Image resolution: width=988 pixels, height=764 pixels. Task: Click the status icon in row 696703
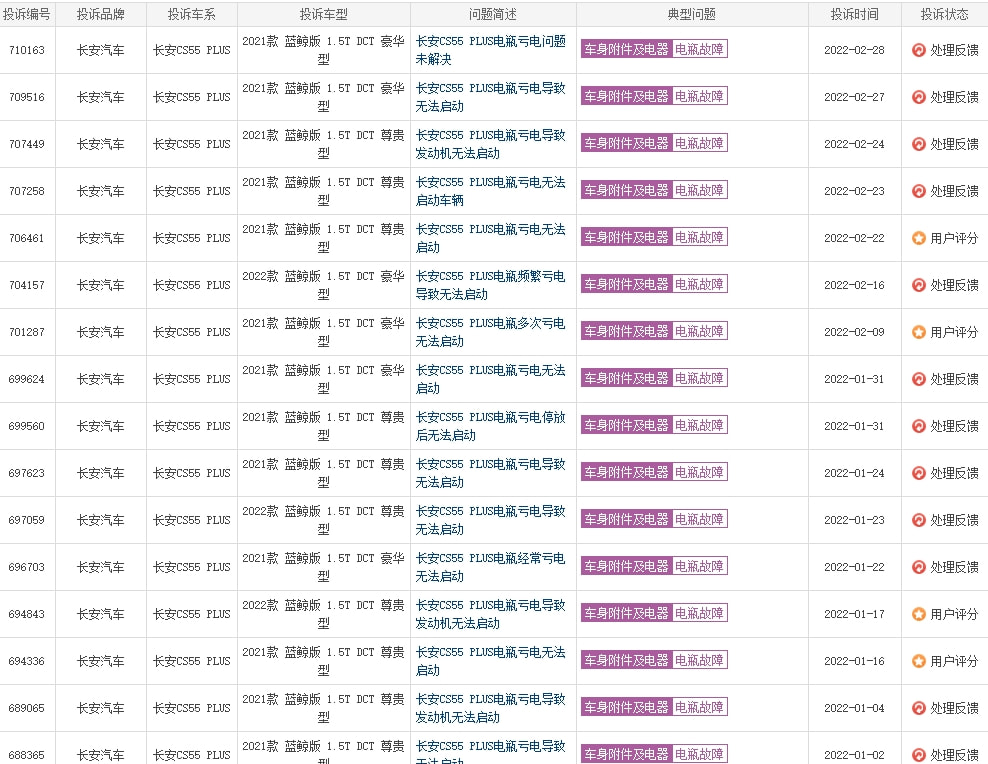click(x=919, y=567)
